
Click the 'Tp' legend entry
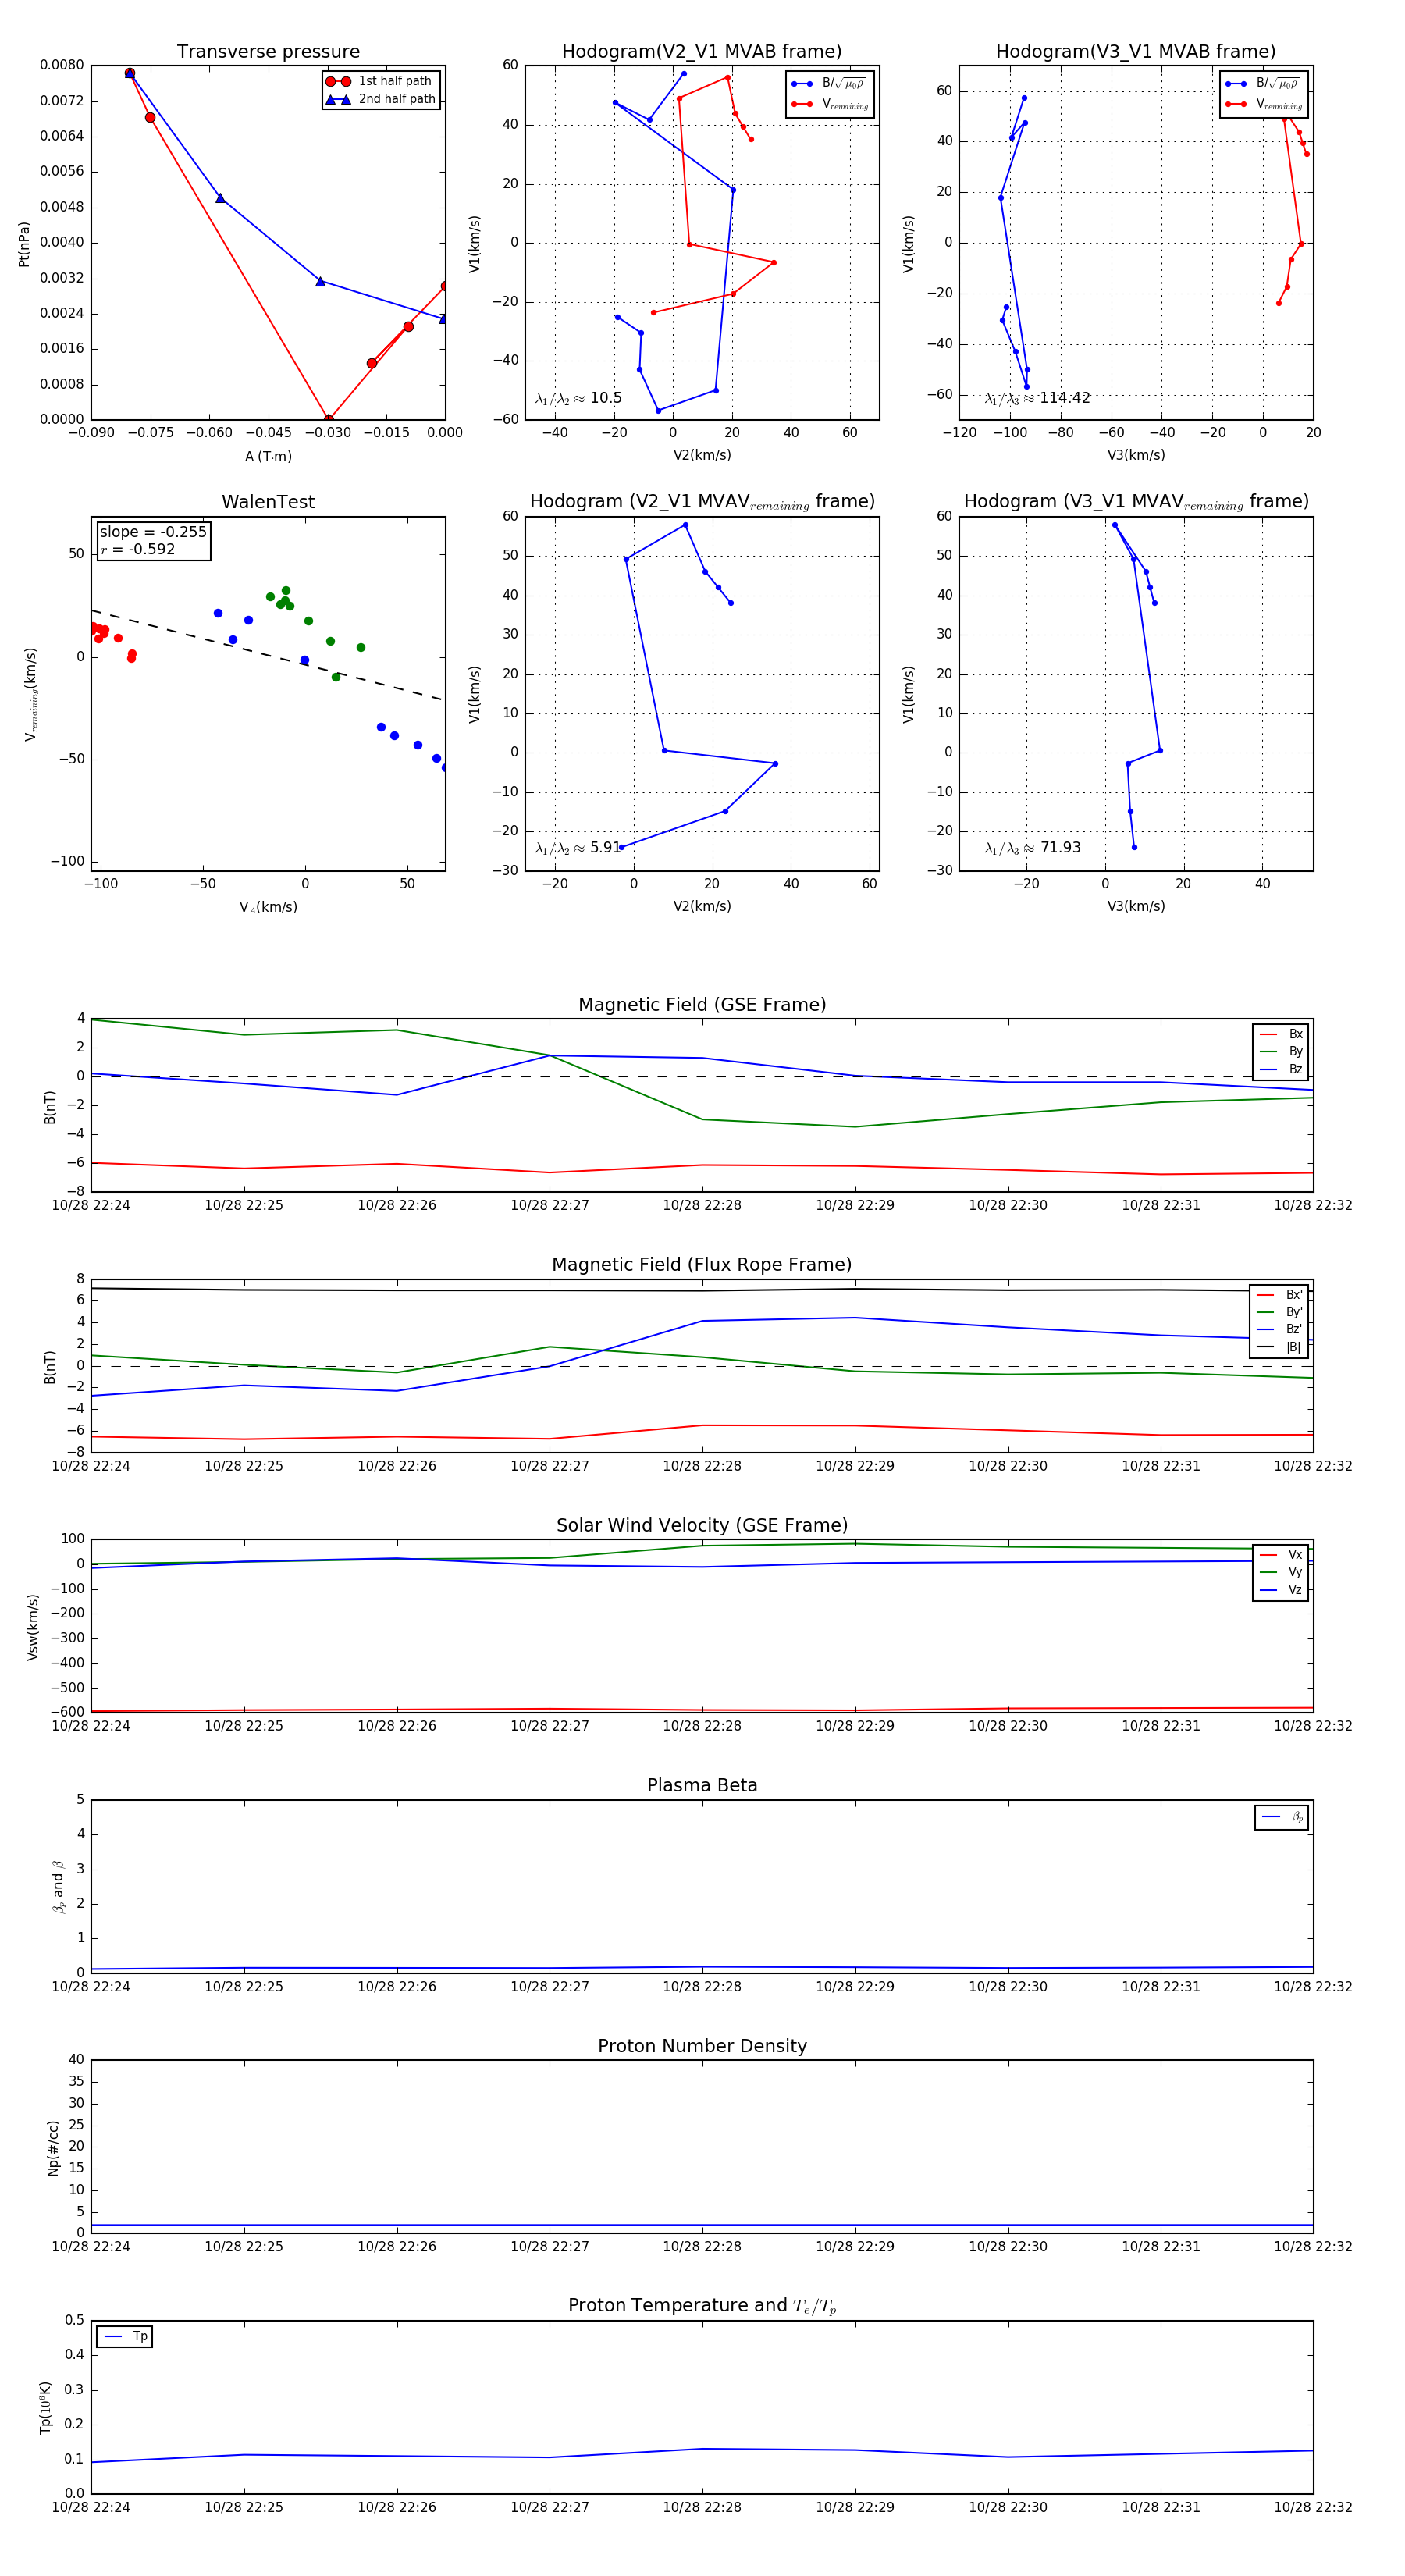125,2336
